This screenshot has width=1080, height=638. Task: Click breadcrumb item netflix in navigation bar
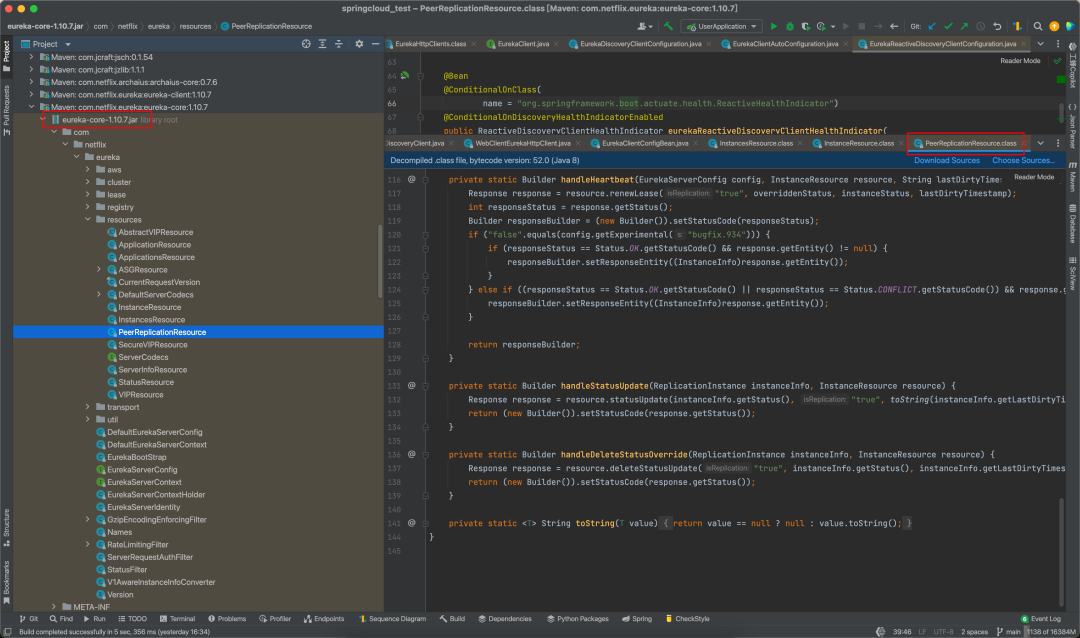[x=127, y=26]
